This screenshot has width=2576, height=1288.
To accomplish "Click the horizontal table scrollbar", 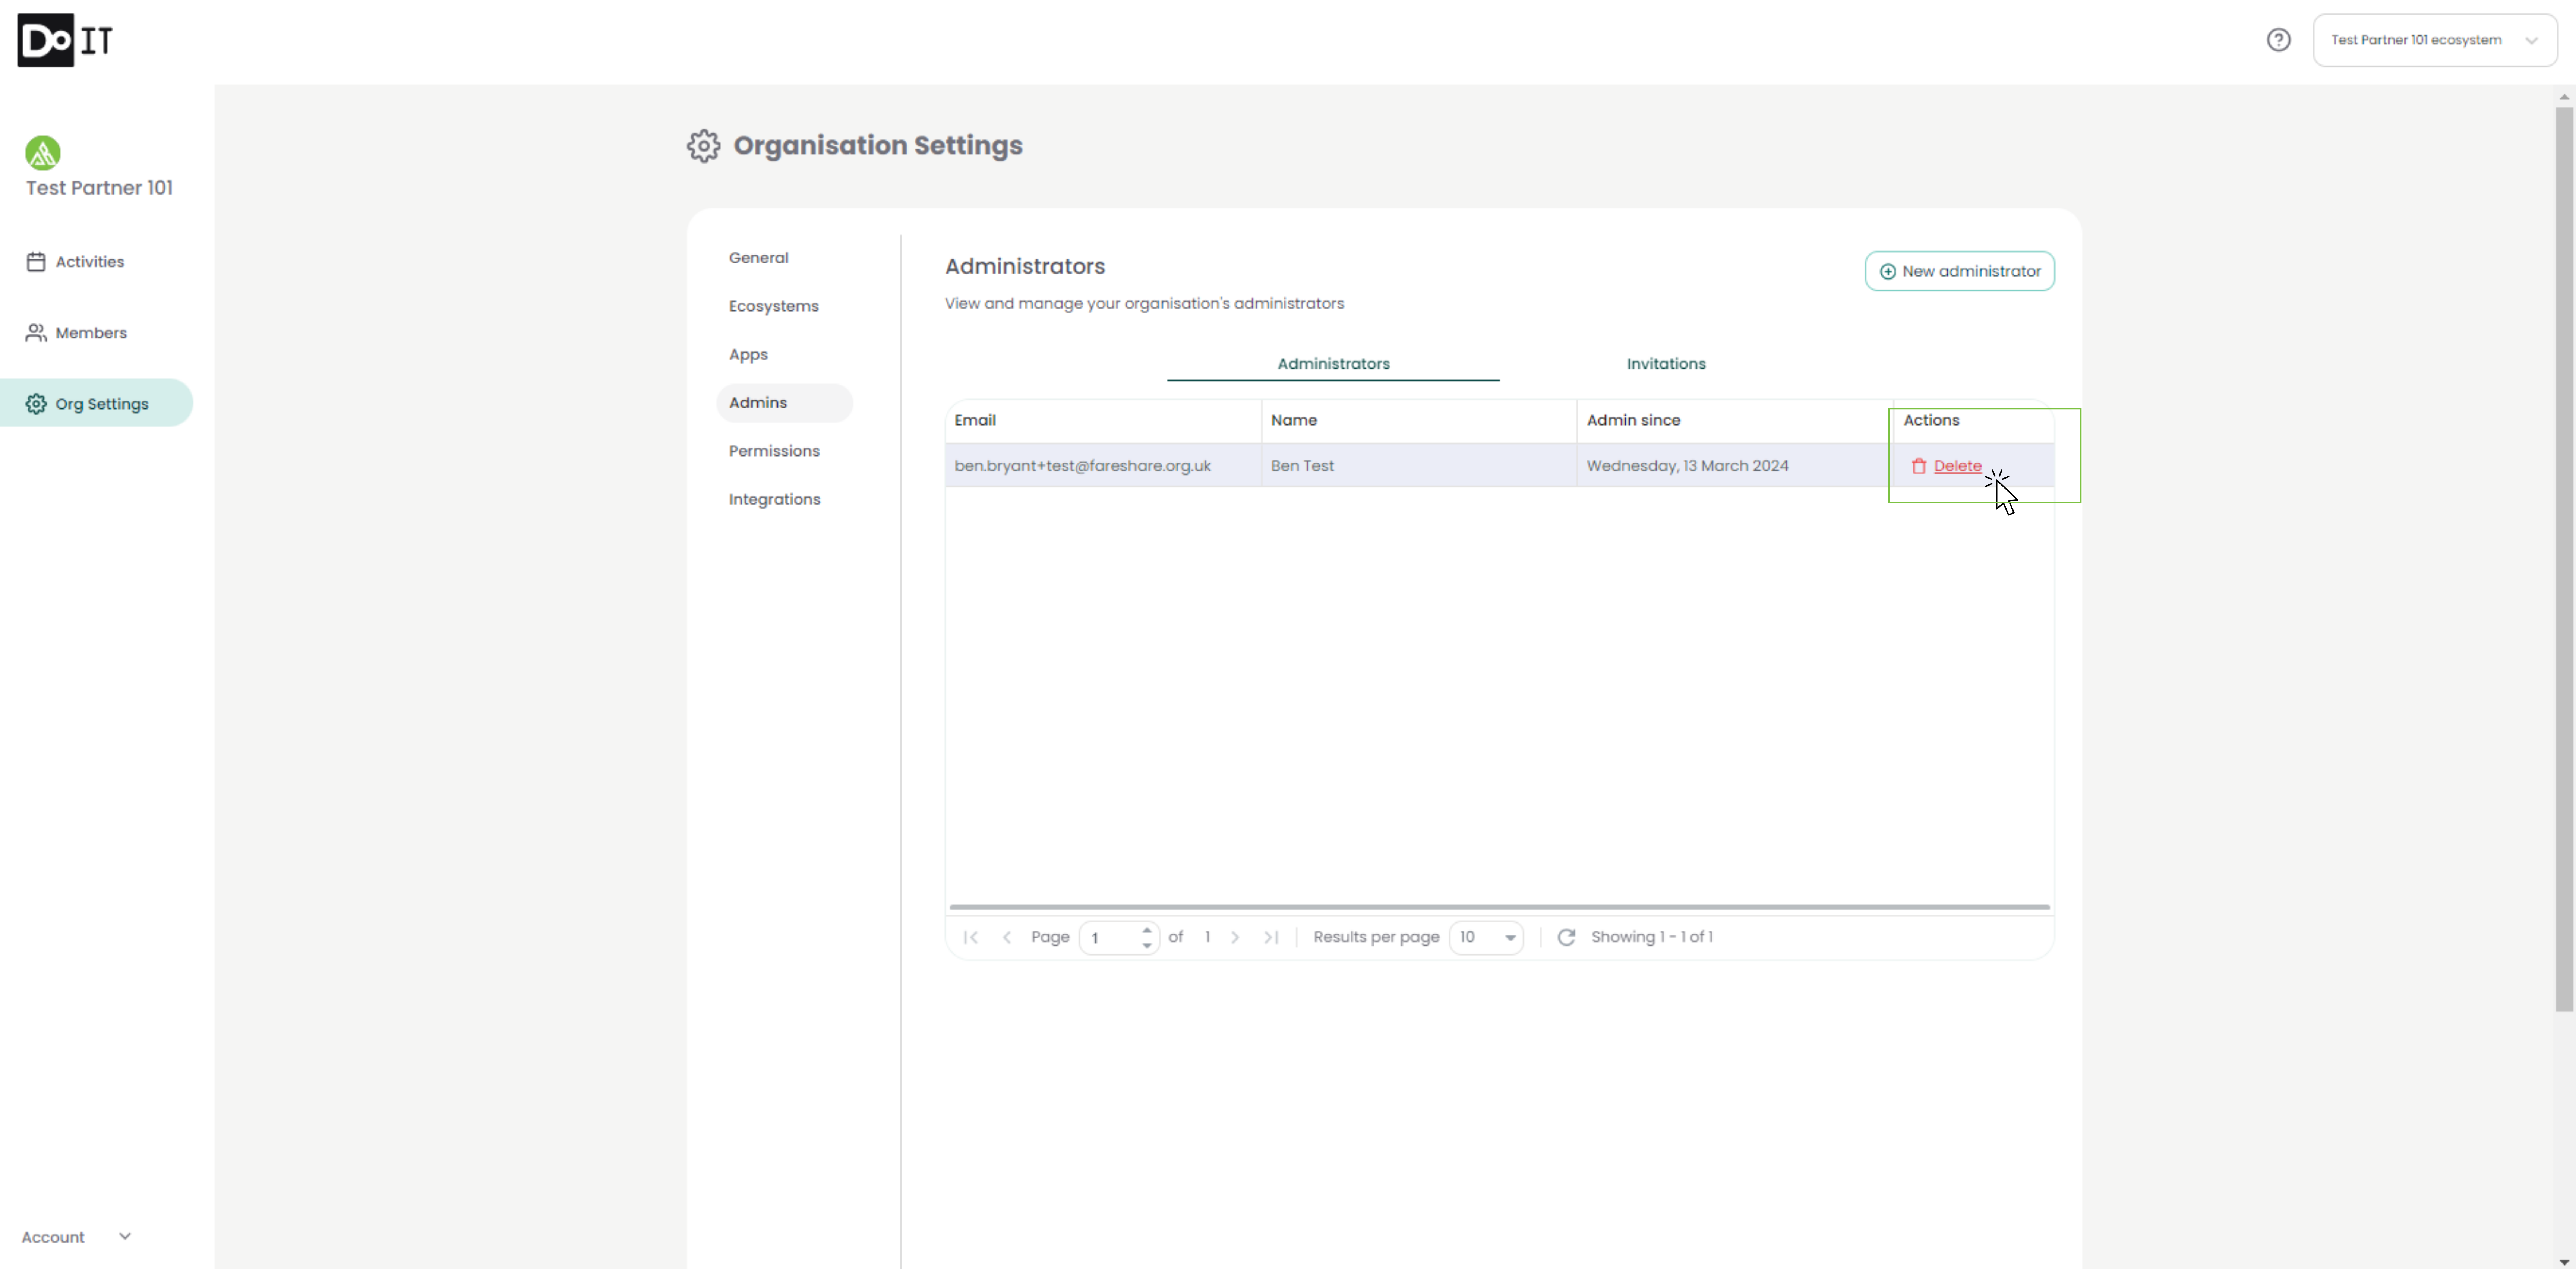I will pos(1498,907).
